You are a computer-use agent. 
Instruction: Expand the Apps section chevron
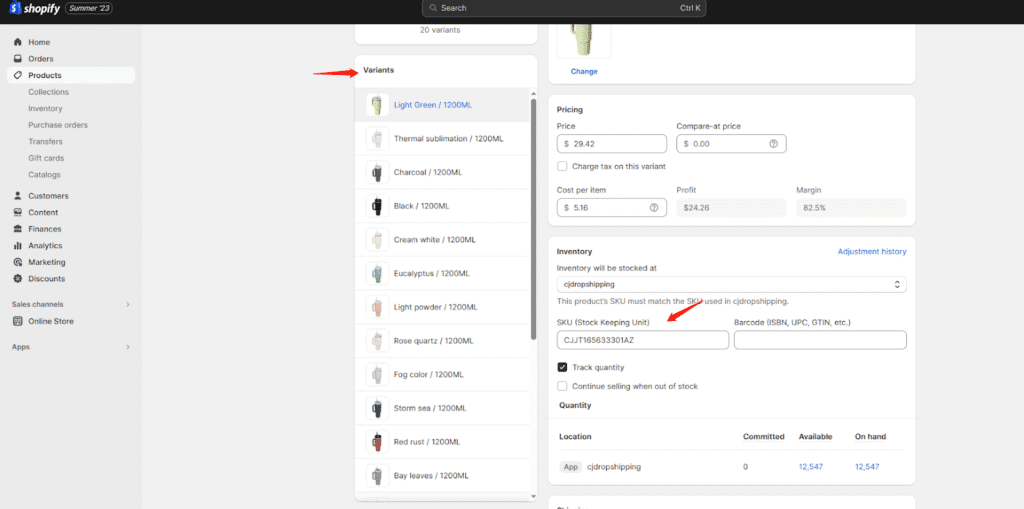pos(127,347)
